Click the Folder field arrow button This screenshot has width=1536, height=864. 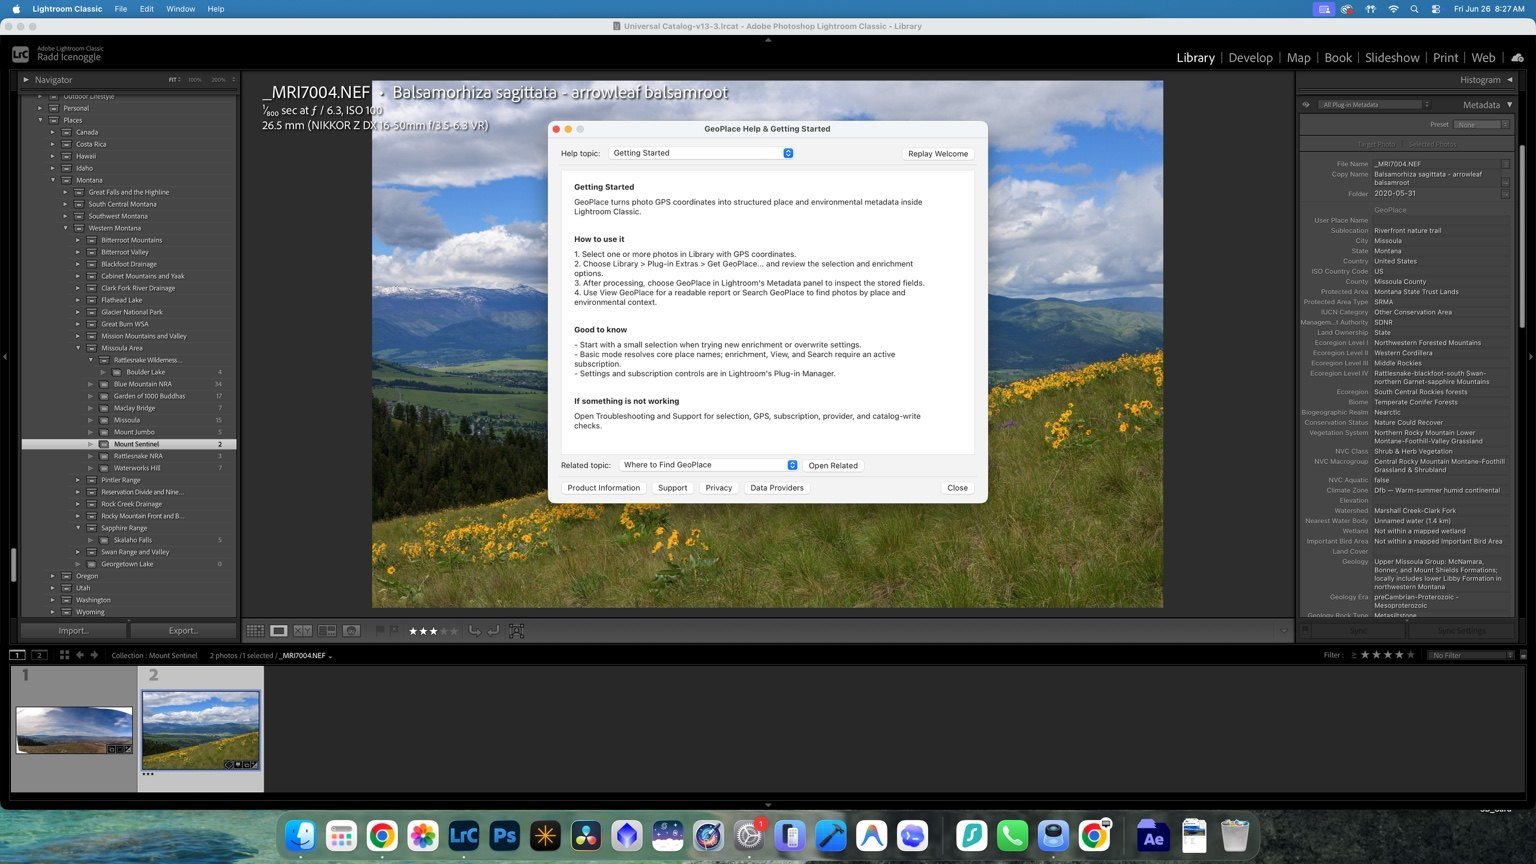pyautogui.click(x=1505, y=194)
